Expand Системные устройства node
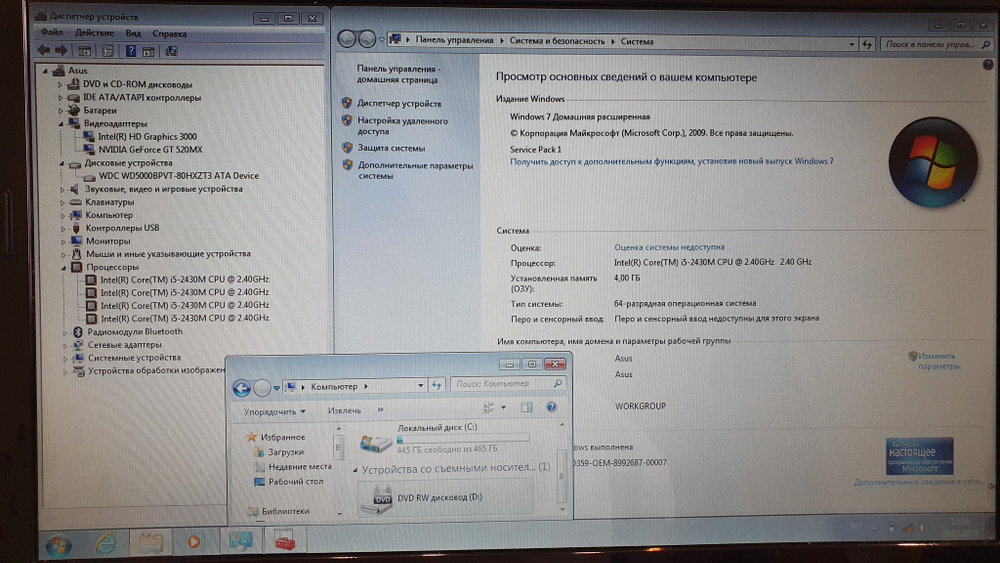This screenshot has width=1000, height=563. click(65, 358)
